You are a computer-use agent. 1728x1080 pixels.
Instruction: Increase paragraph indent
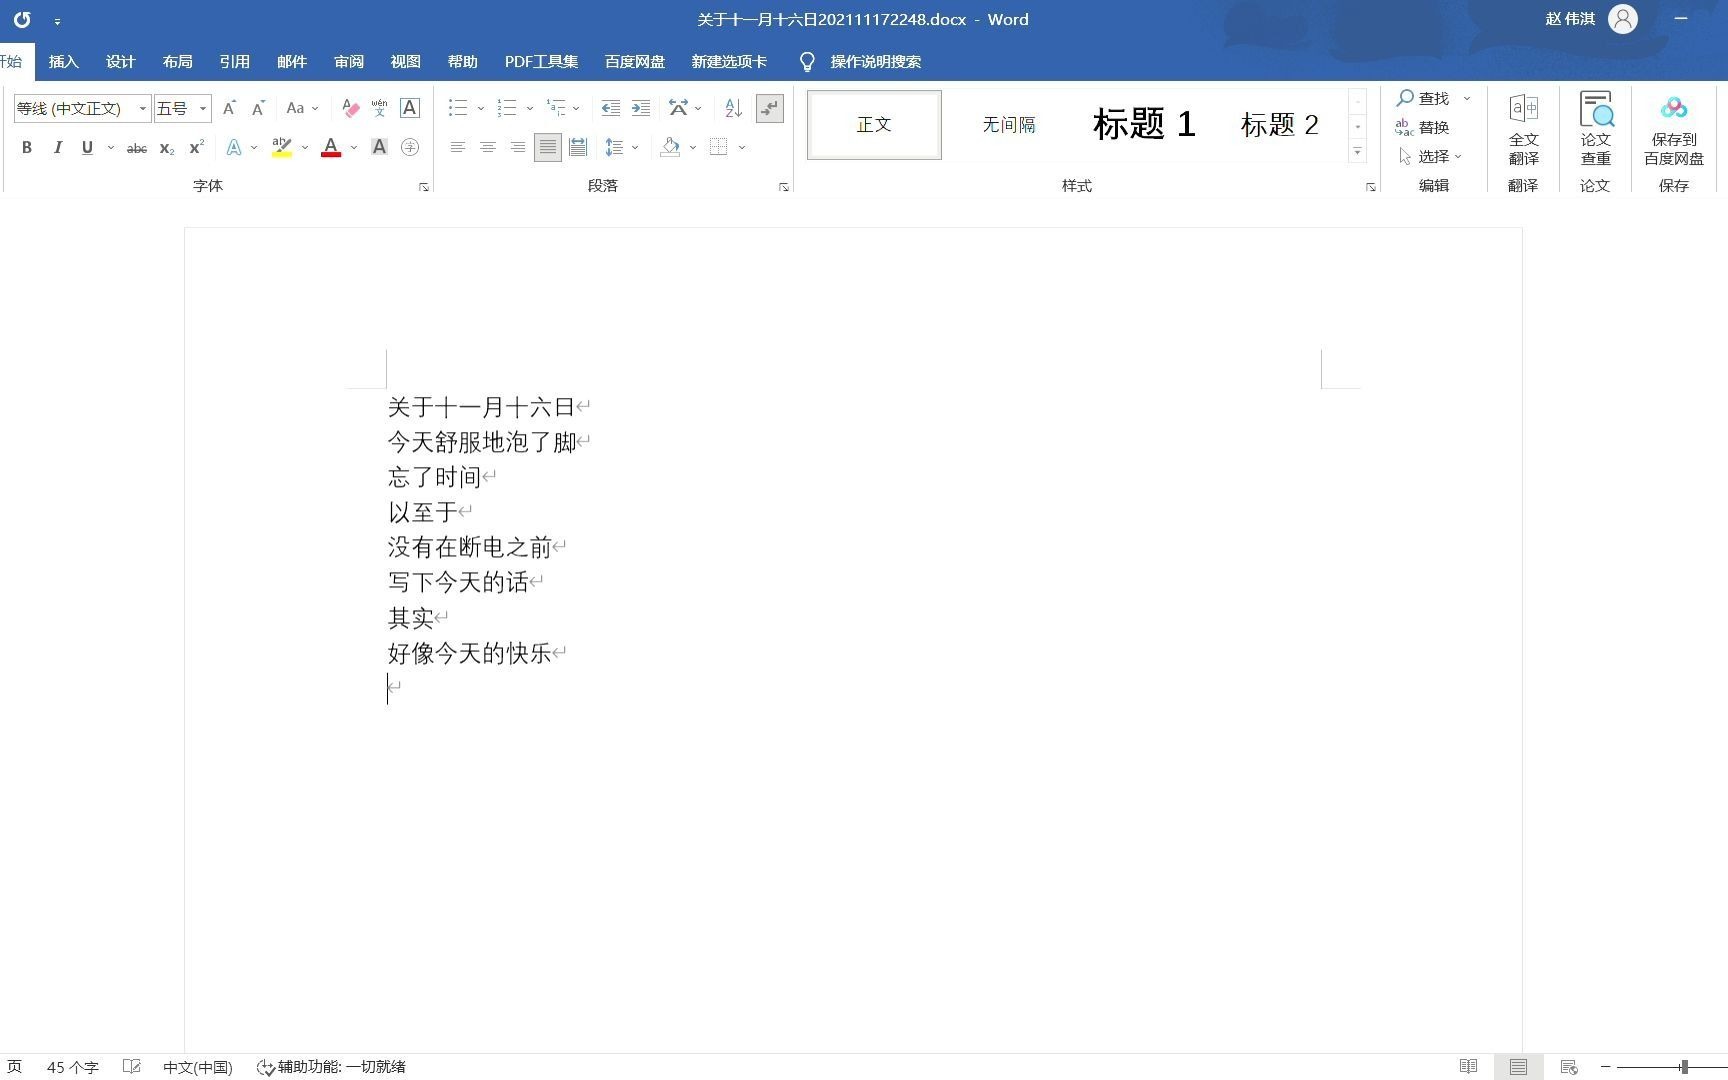pyautogui.click(x=641, y=108)
